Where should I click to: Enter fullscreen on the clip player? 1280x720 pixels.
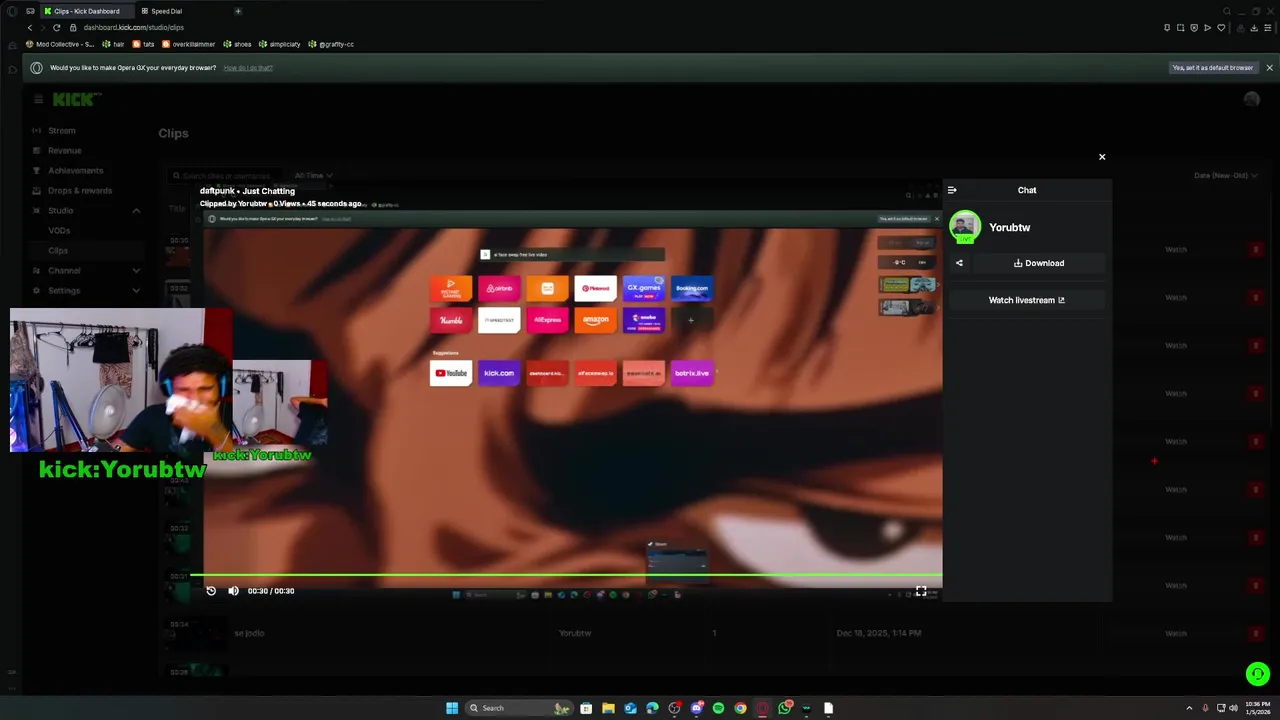pos(921,591)
